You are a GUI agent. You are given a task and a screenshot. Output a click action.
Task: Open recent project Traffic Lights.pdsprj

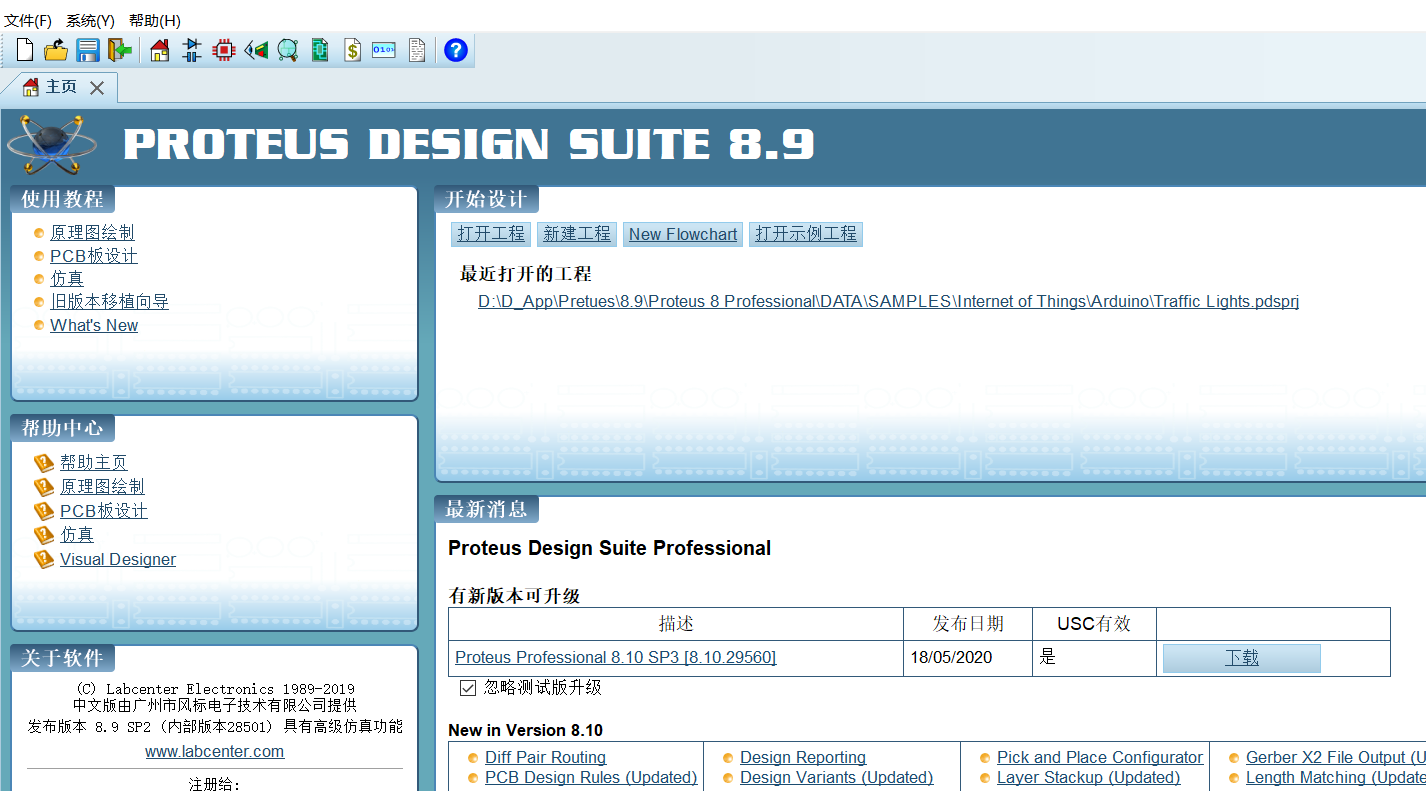889,301
